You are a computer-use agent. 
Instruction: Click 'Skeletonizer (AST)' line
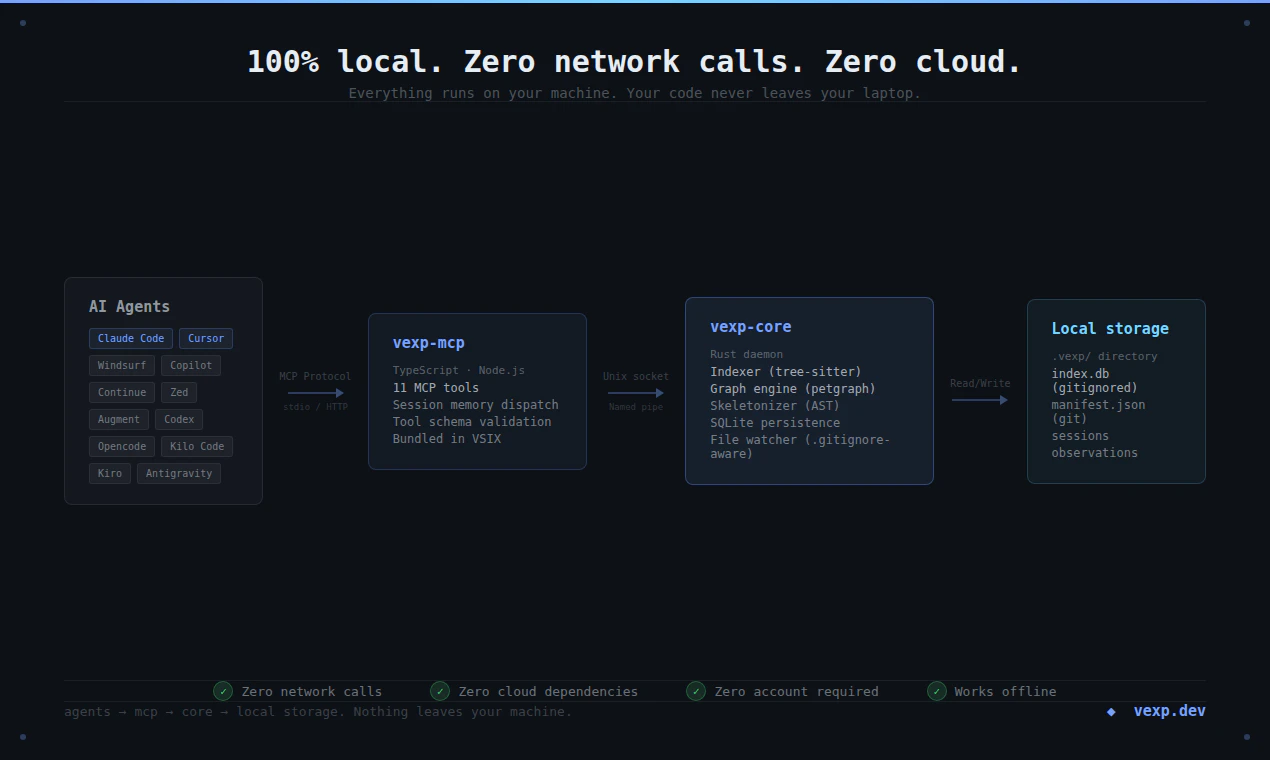point(775,405)
